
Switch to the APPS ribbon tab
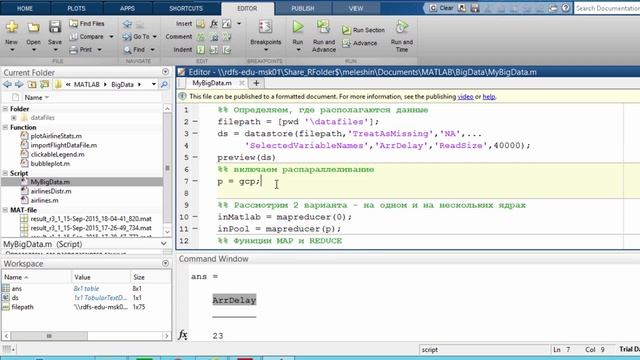pyautogui.click(x=127, y=8)
